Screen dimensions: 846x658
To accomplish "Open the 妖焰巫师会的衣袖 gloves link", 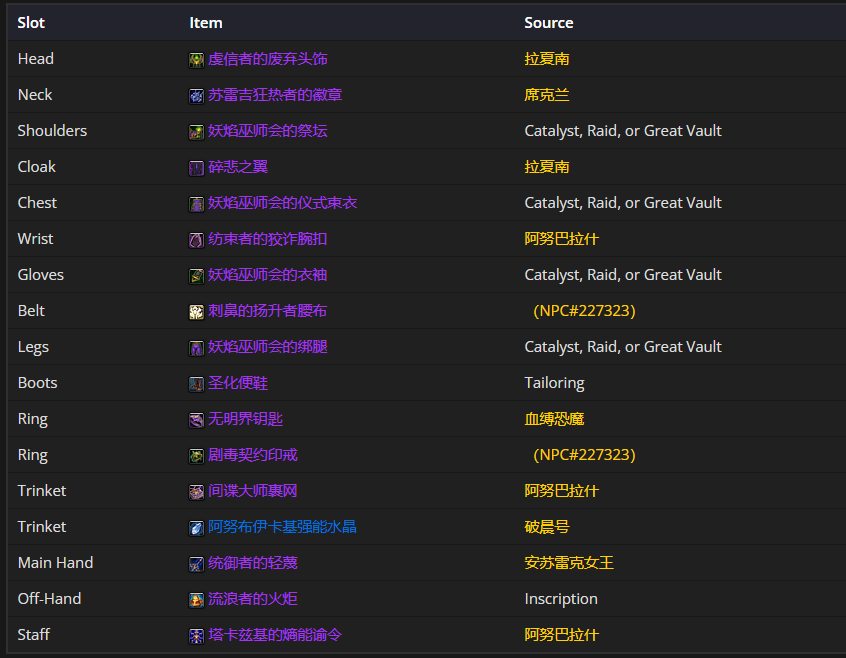I will point(267,275).
